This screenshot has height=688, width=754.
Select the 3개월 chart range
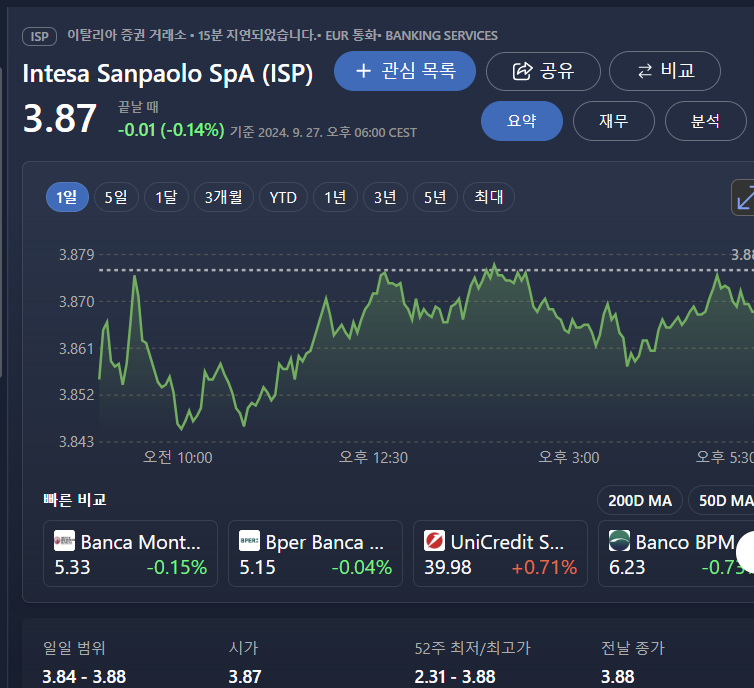click(224, 197)
